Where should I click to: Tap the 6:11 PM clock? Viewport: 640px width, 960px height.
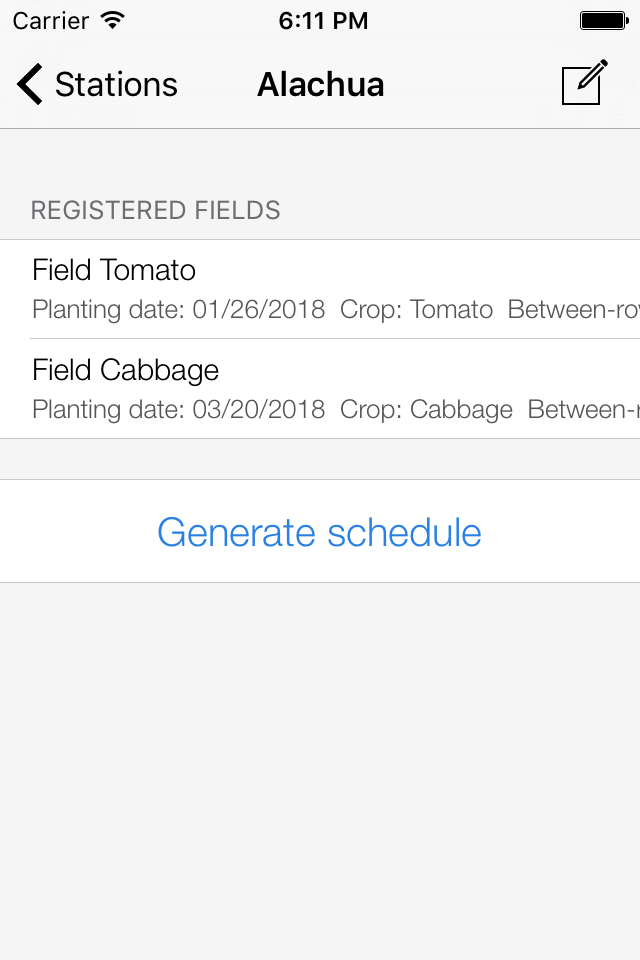pos(323,20)
